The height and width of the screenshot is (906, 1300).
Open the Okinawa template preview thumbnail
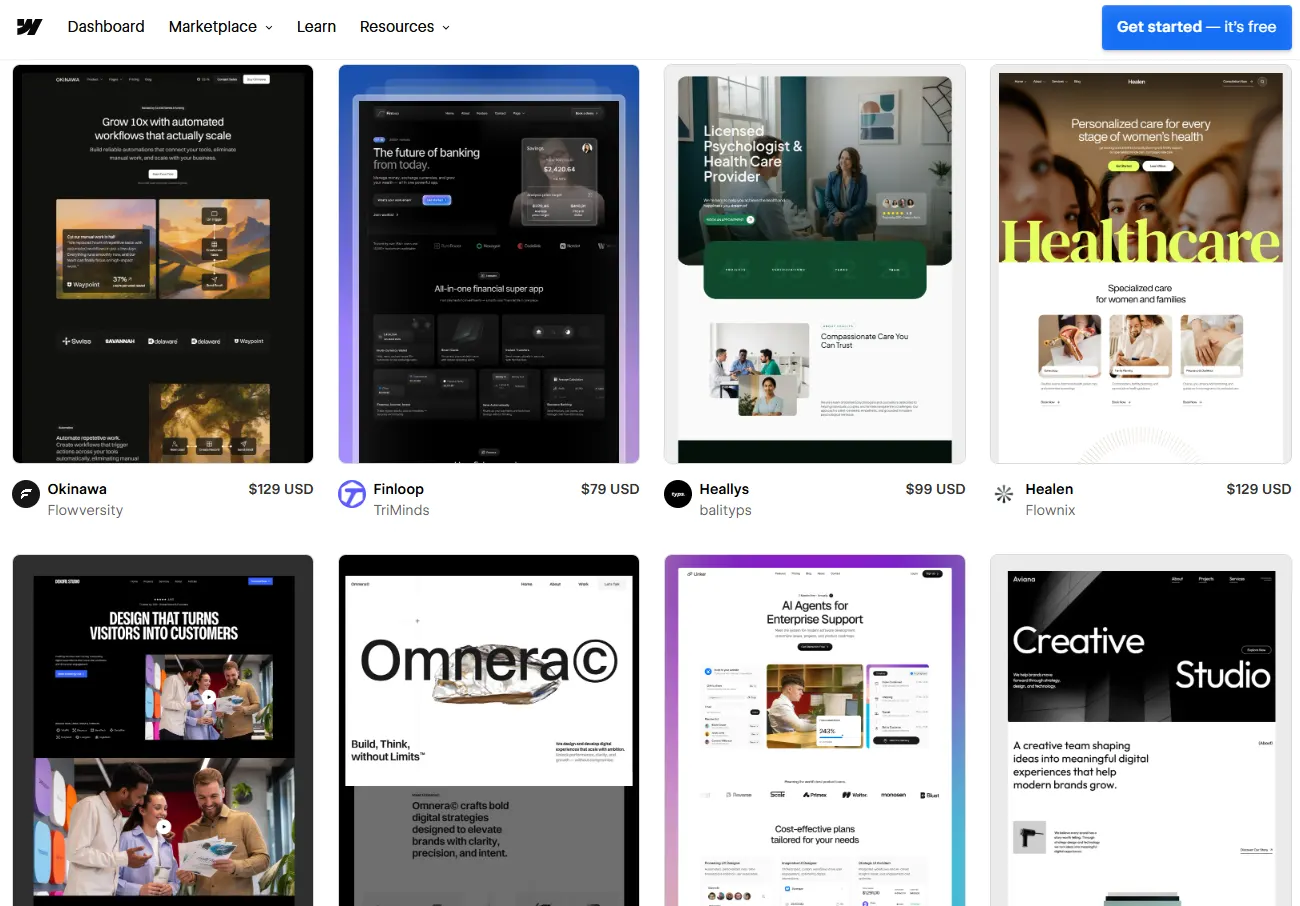(163, 264)
